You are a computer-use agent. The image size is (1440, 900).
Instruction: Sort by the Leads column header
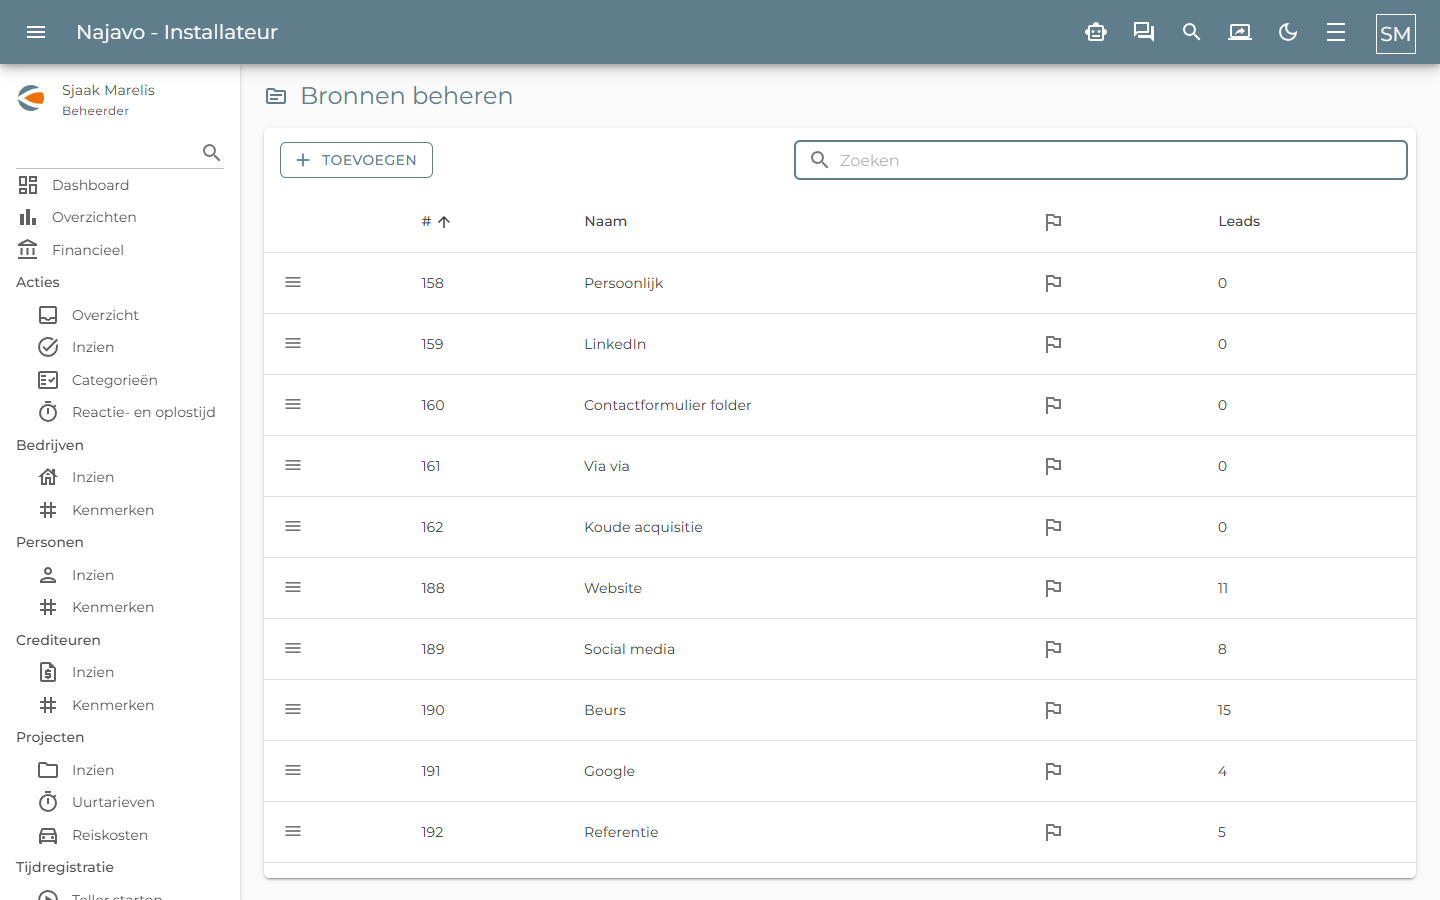coord(1239,221)
